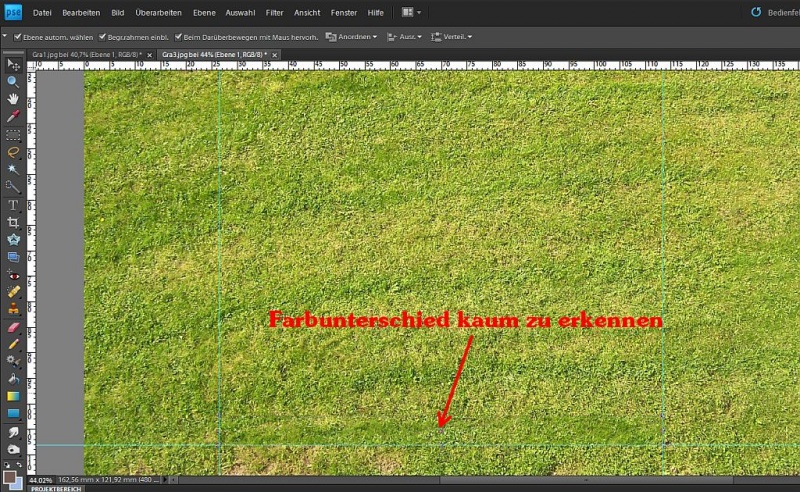Open the status bar info arrow menu
The image size is (800, 492).
click(165, 480)
